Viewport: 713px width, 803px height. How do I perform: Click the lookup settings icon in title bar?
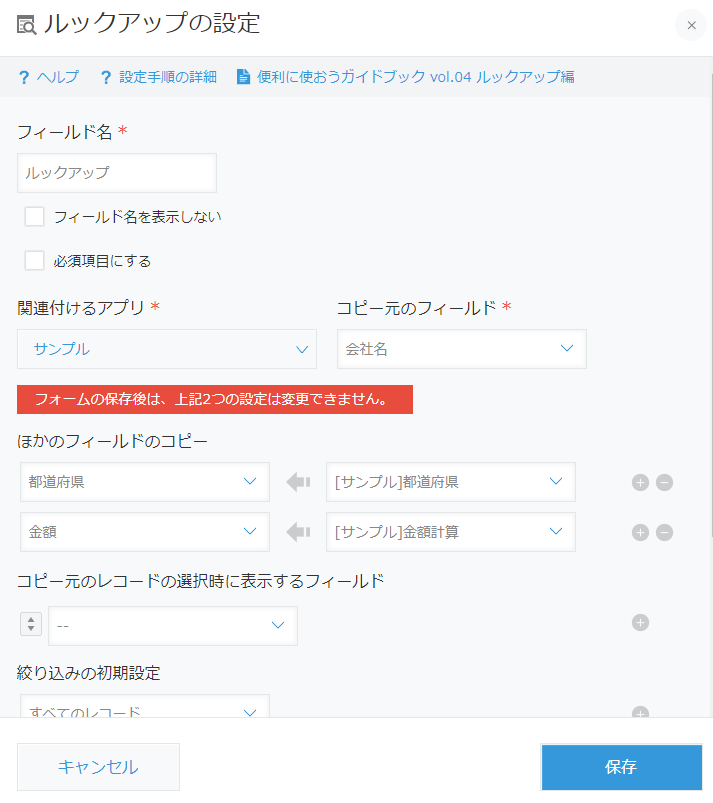point(28,23)
